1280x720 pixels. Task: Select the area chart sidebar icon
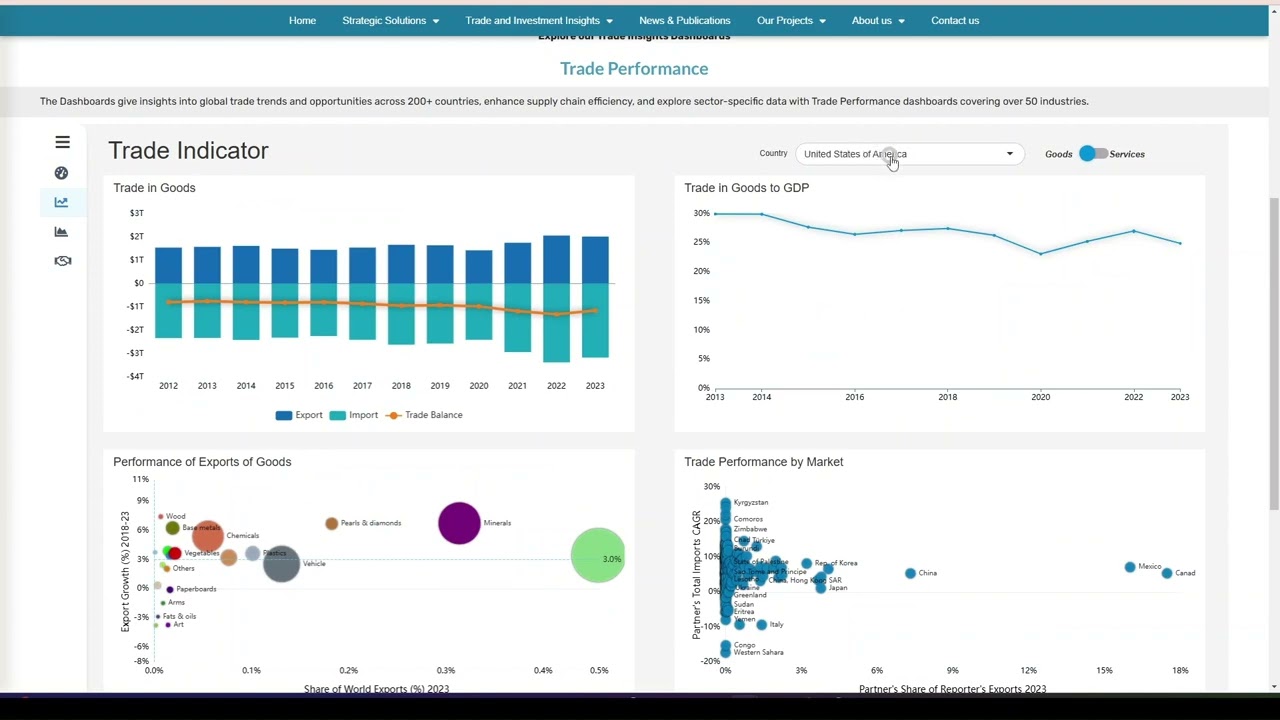(x=62, y=232)
